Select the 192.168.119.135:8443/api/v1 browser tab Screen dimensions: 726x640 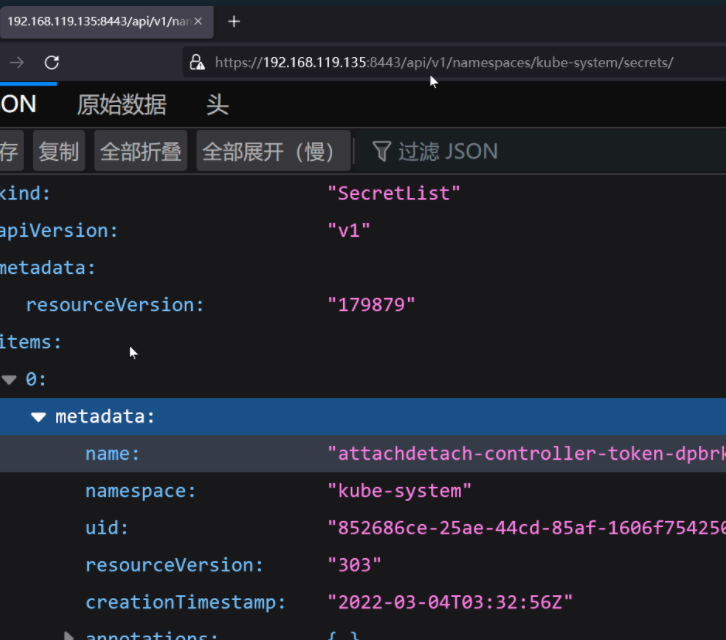pos(106,22)
